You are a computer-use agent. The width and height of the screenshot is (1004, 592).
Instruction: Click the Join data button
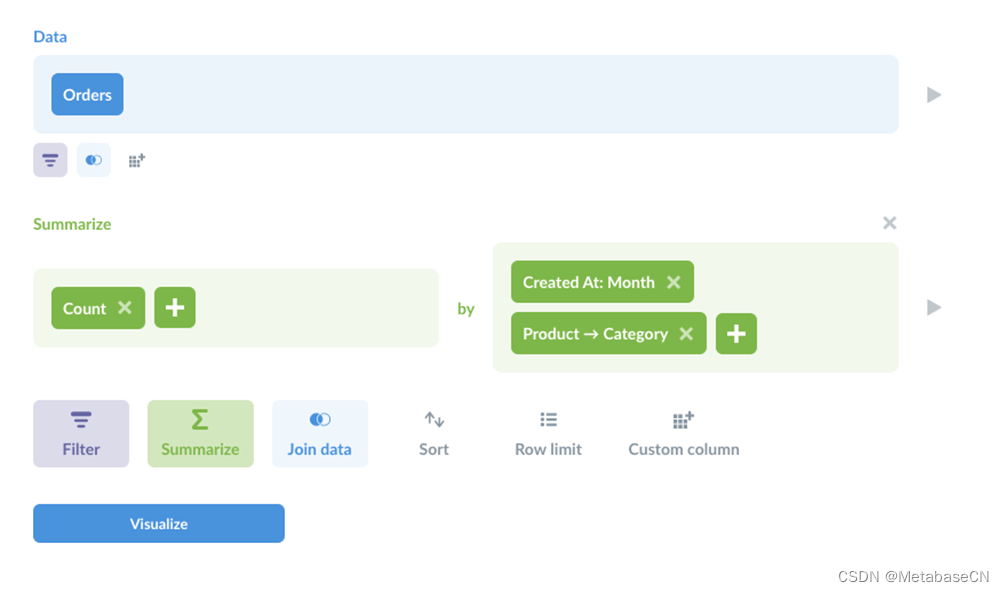320,434
